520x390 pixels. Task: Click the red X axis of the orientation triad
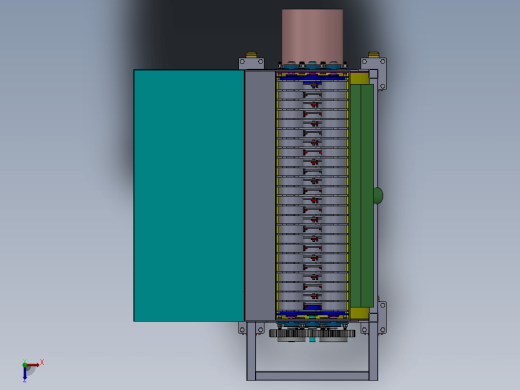(33, 365)
